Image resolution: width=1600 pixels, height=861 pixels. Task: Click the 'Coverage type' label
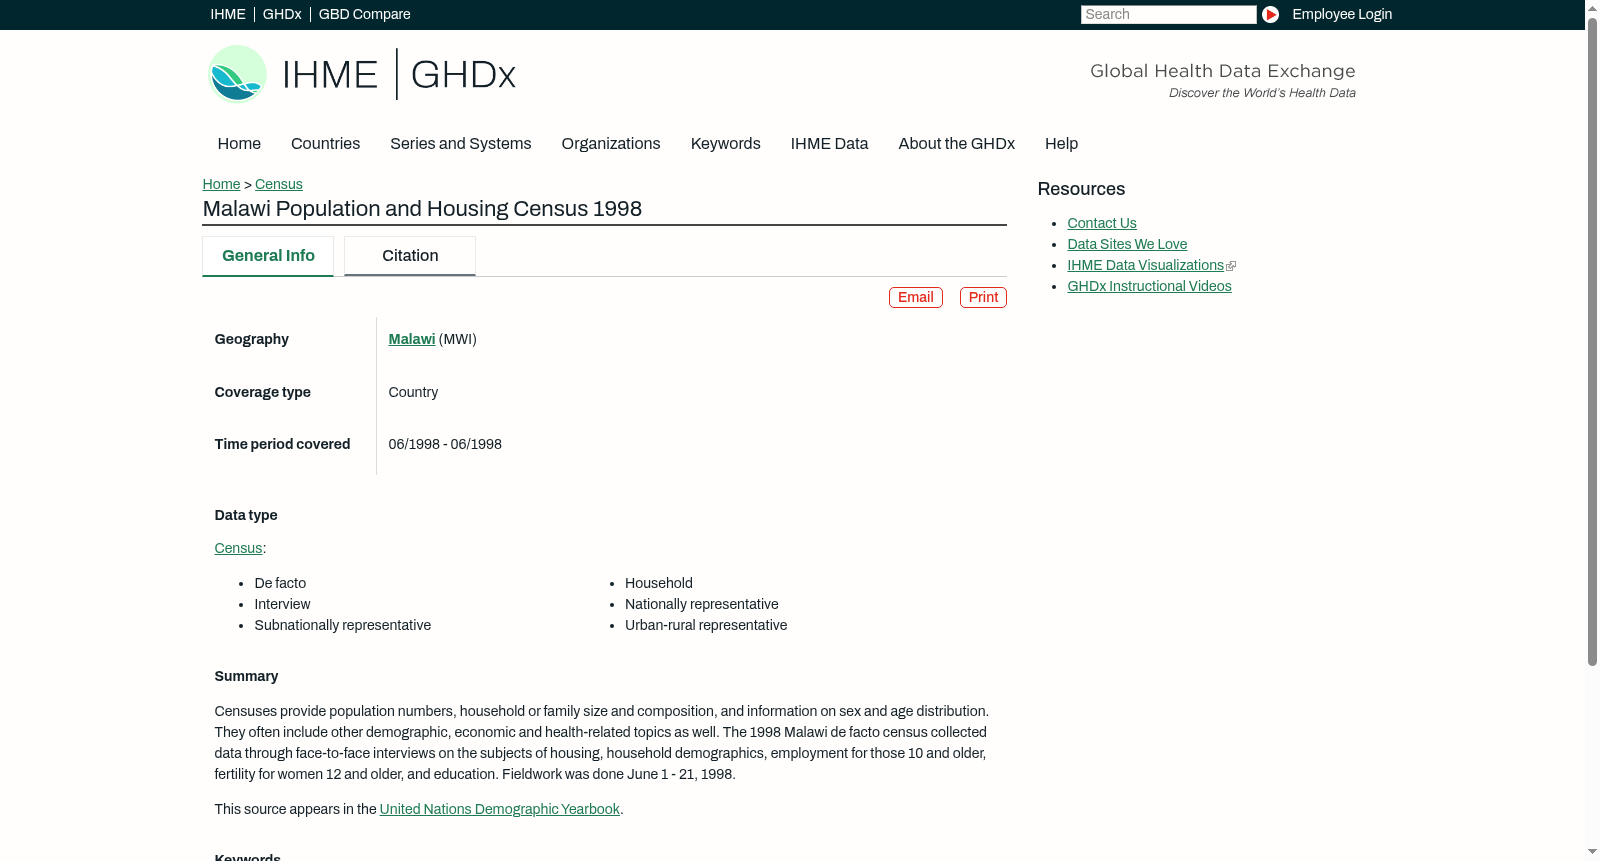pos(262,392)
